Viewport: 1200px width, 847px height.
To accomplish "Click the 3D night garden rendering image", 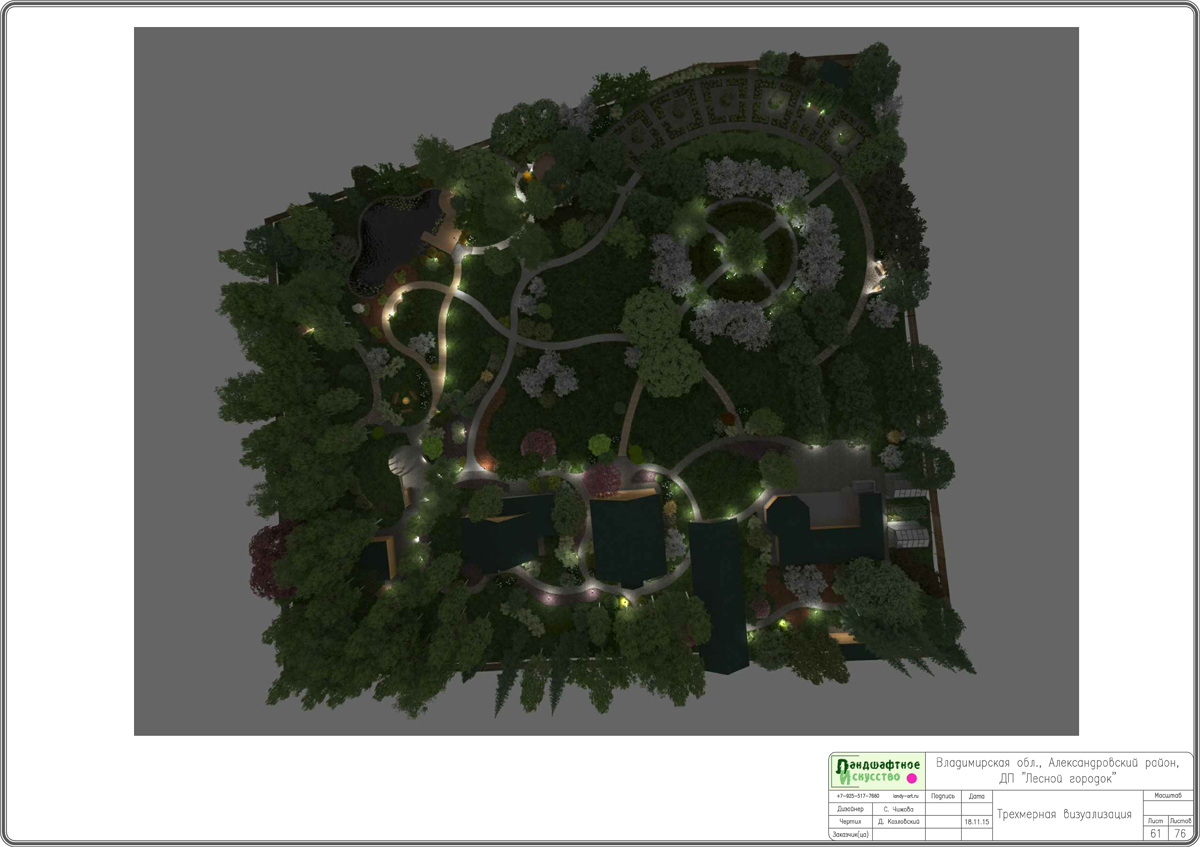I will coord(606,381).
